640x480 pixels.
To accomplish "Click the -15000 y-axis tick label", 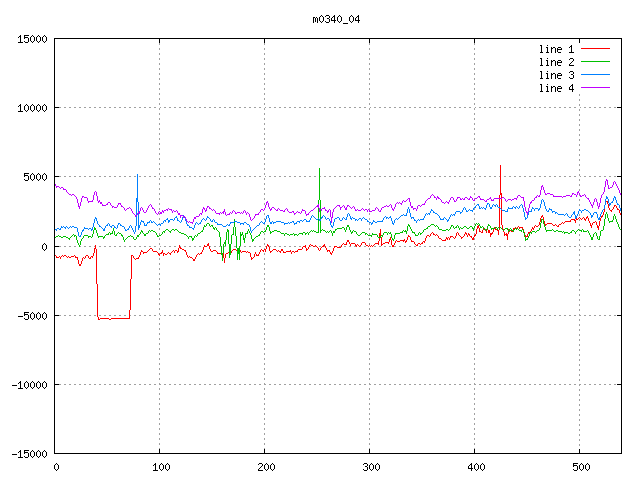I will coord(29,454).
